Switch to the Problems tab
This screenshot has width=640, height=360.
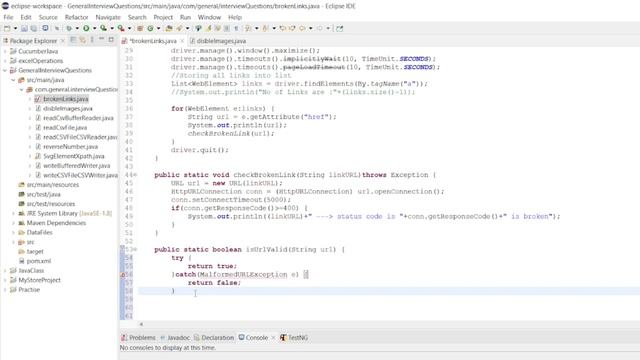138,338
